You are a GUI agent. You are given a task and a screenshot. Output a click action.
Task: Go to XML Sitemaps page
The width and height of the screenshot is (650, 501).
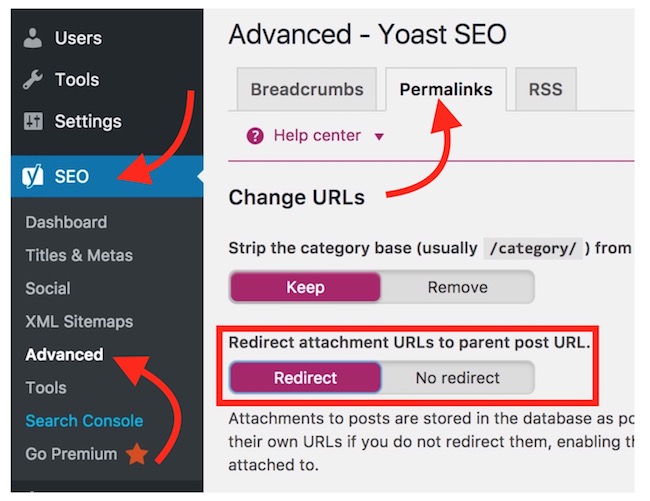click(79, 321)
